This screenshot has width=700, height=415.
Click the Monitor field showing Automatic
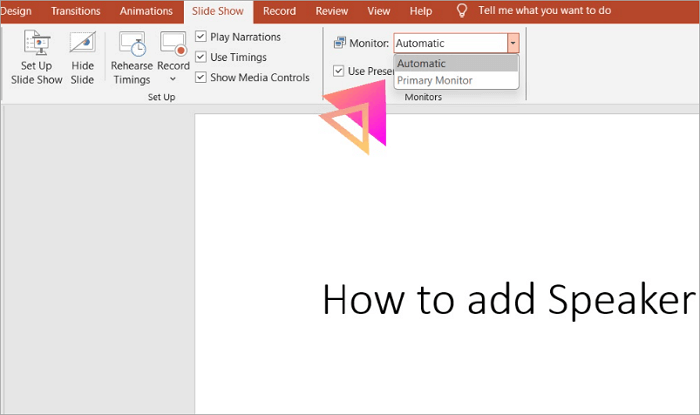click(450, 43)
